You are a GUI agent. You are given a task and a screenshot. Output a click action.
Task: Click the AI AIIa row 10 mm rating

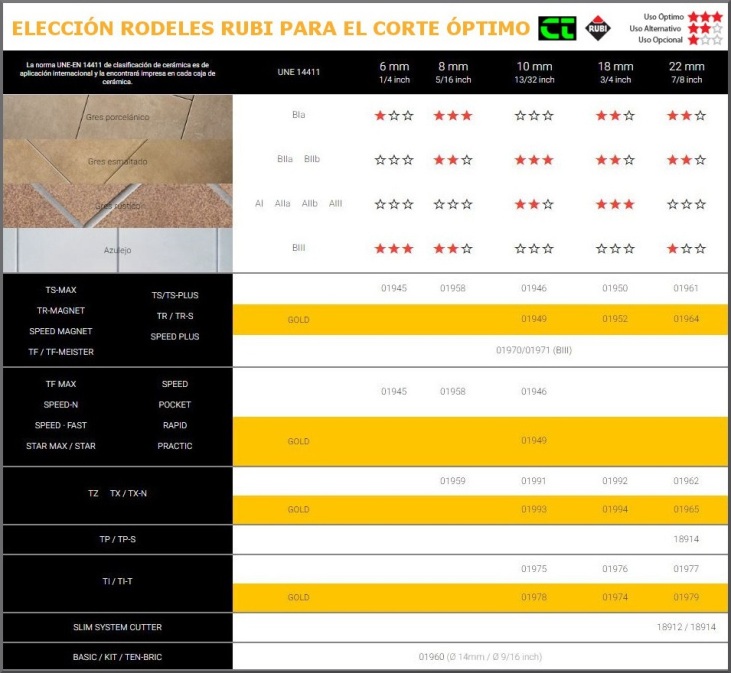coord(534,204)
